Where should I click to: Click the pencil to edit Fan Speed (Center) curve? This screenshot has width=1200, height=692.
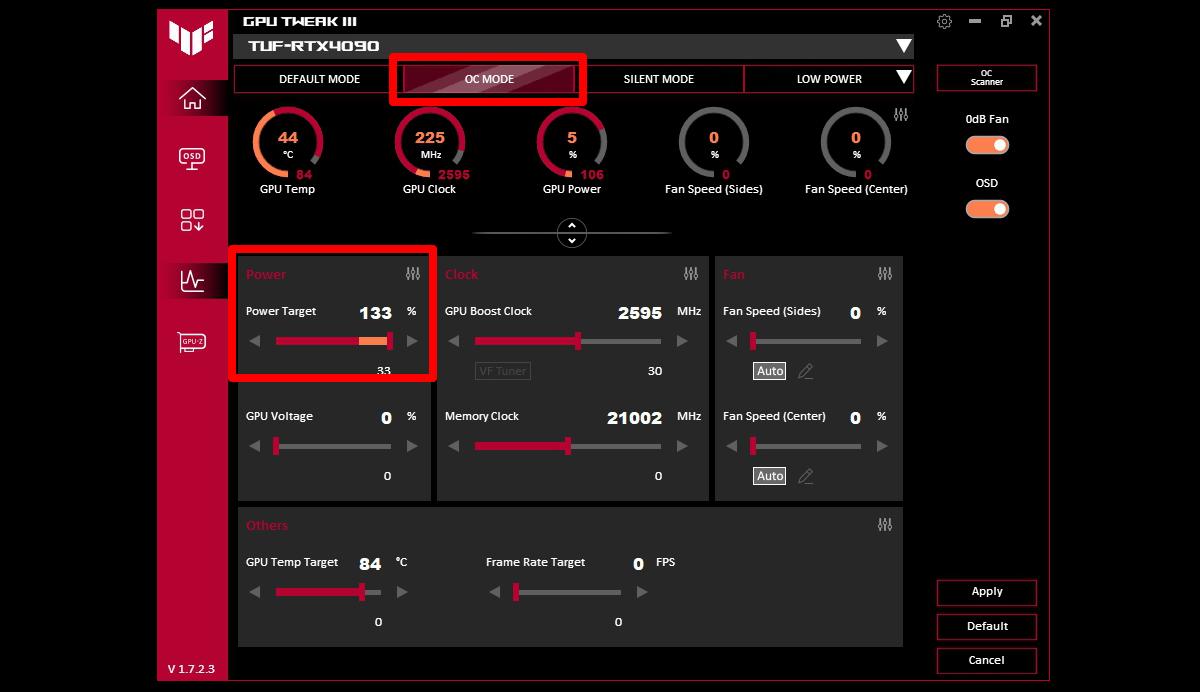pyautogui.click(x=805, y=476)
